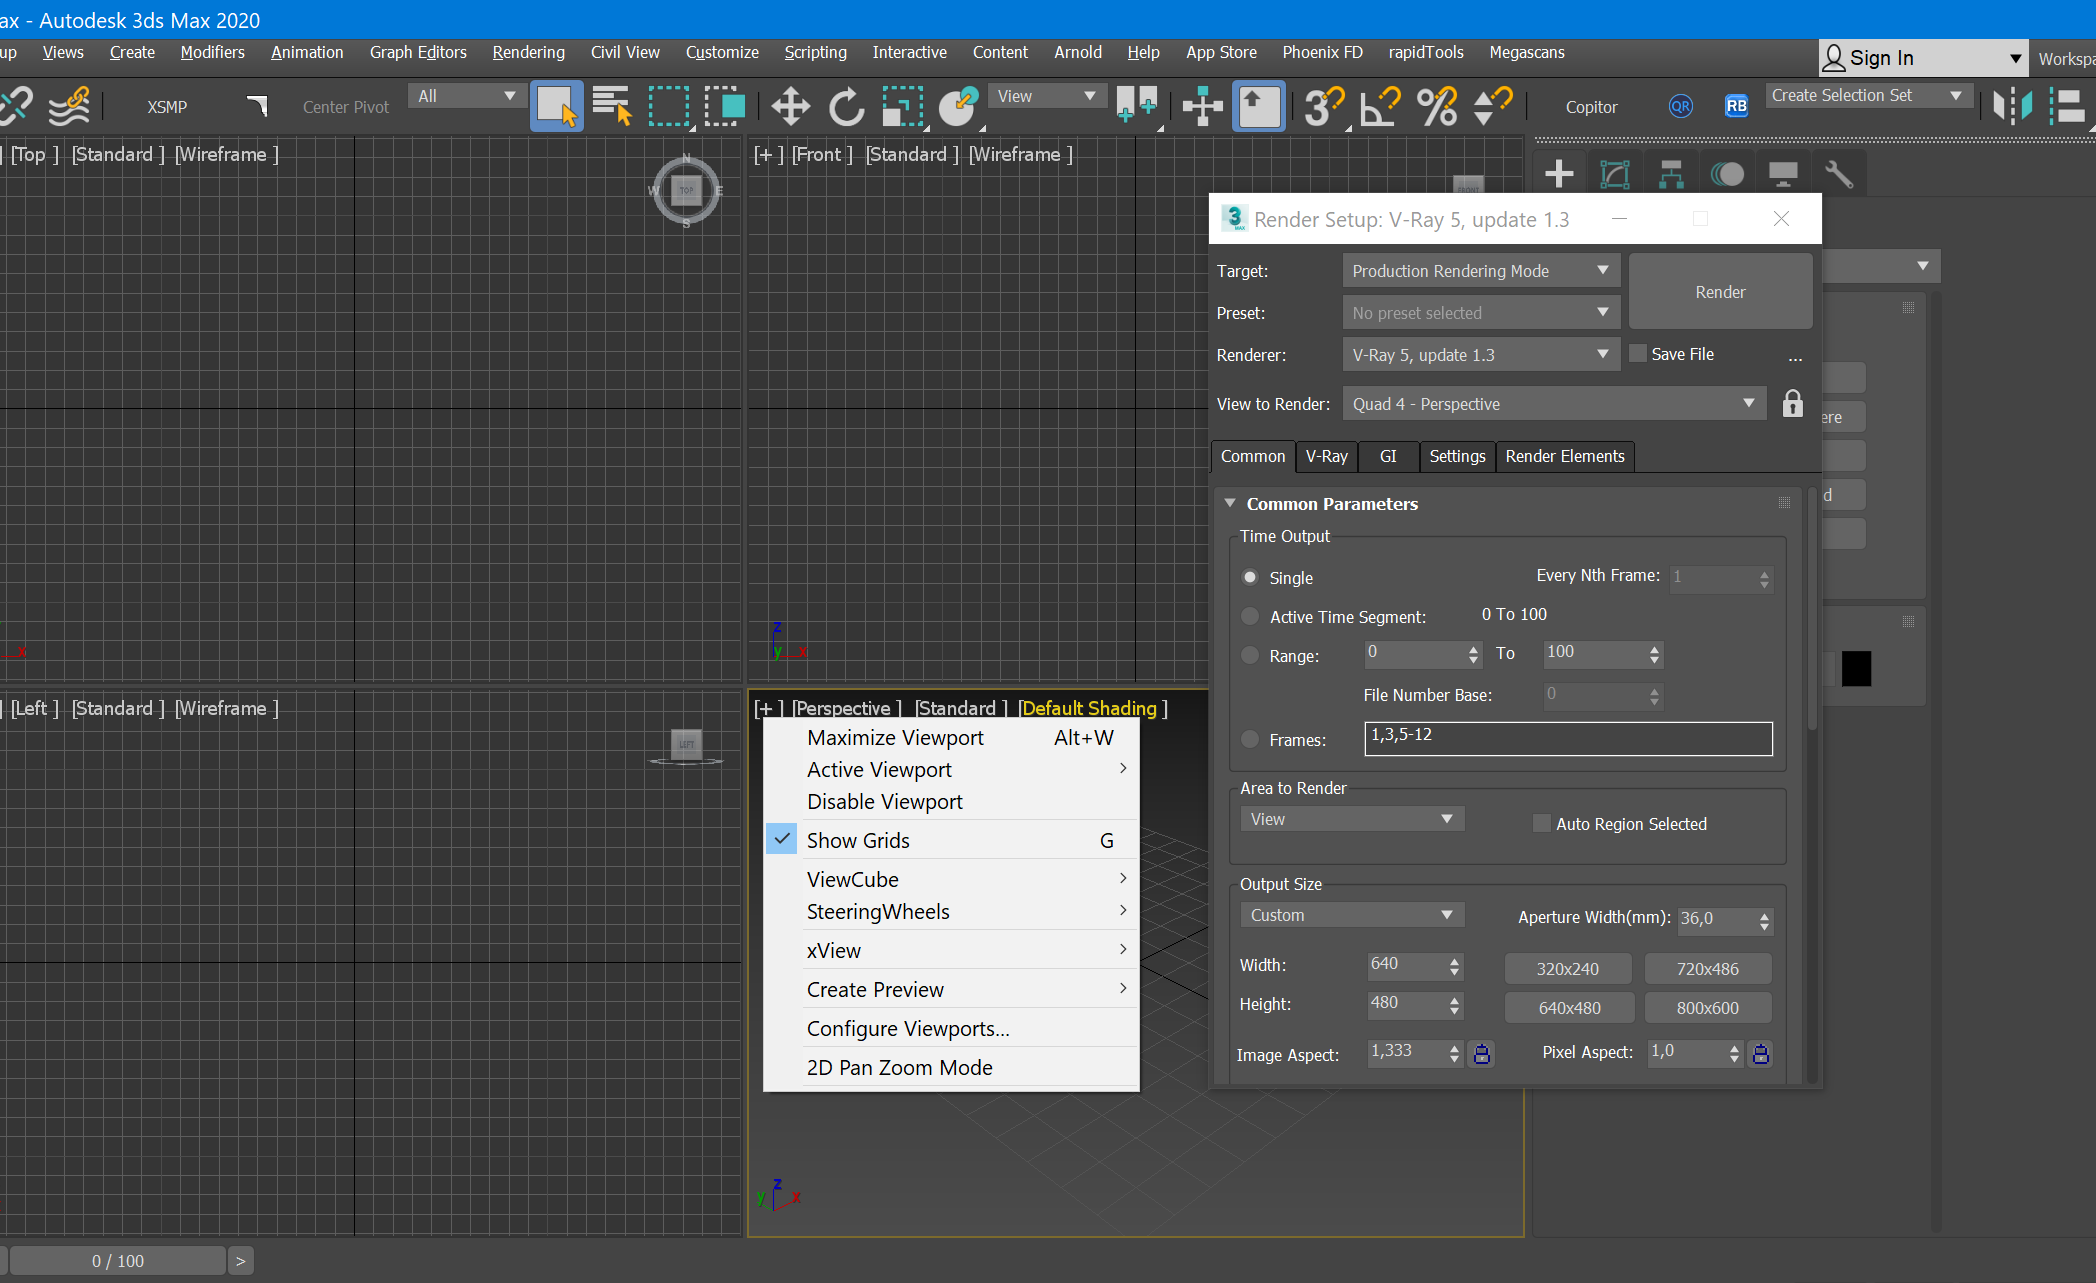This screenshot has width=2096, height=1283.
Task: Open Output Size Custom dropdown
Action: (1353, 915)
